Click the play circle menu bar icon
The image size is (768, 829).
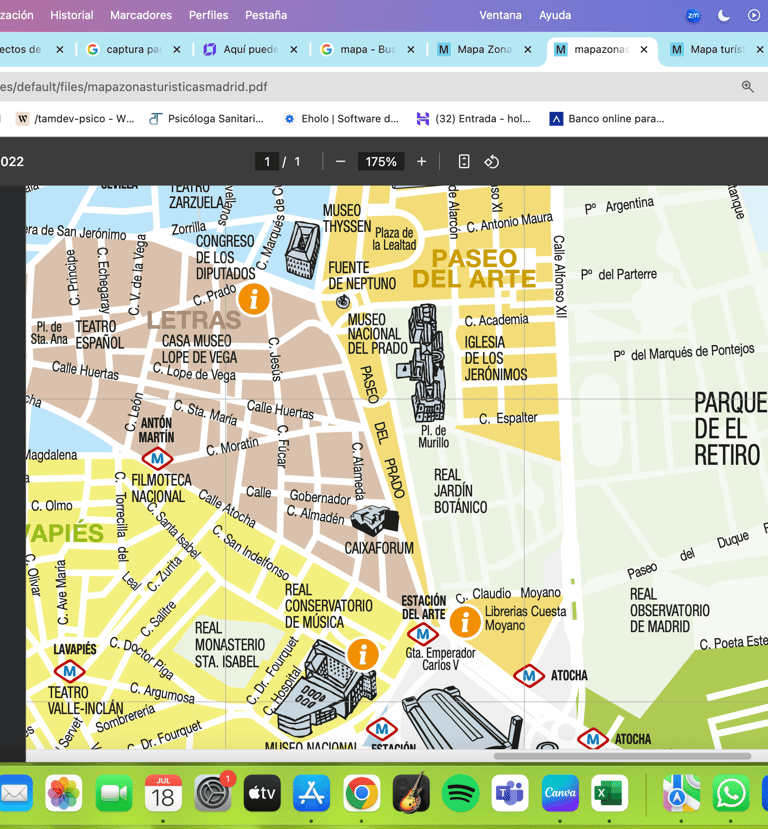pos(754,15)
